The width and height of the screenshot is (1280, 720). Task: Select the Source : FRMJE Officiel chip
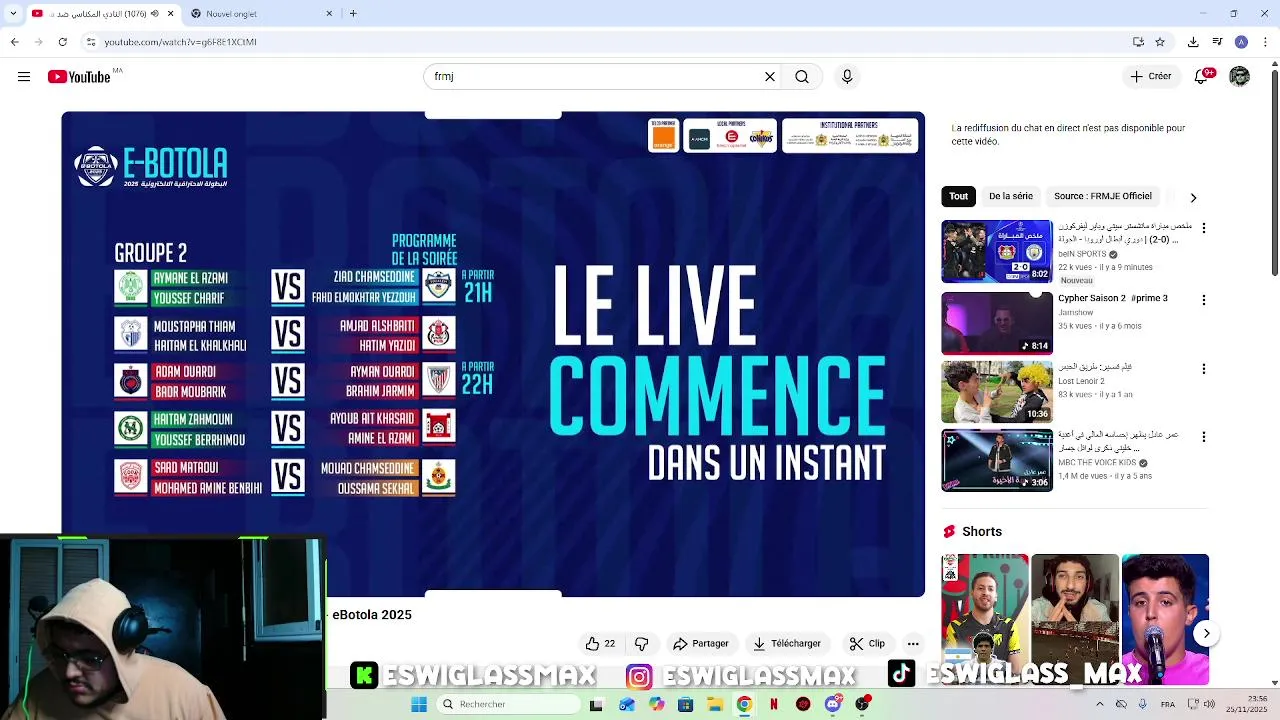point(1103,197)
